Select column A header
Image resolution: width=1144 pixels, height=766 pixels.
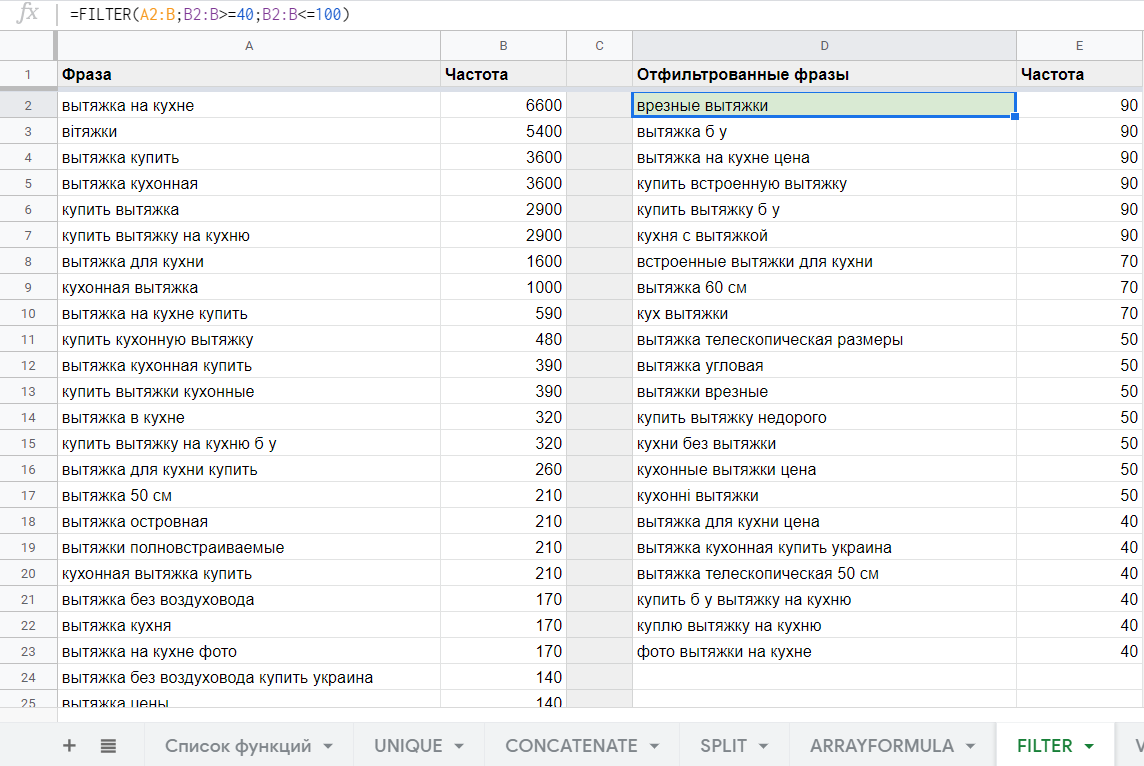[x=249, y=46]
